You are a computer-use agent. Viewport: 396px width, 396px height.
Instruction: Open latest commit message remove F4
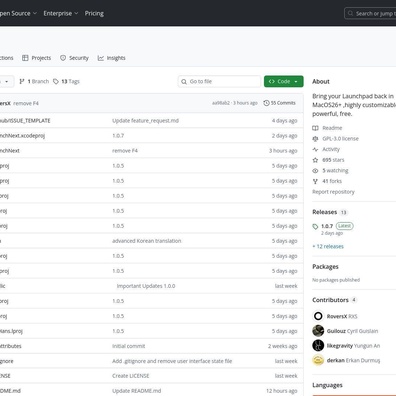click(x=26, y=103)
